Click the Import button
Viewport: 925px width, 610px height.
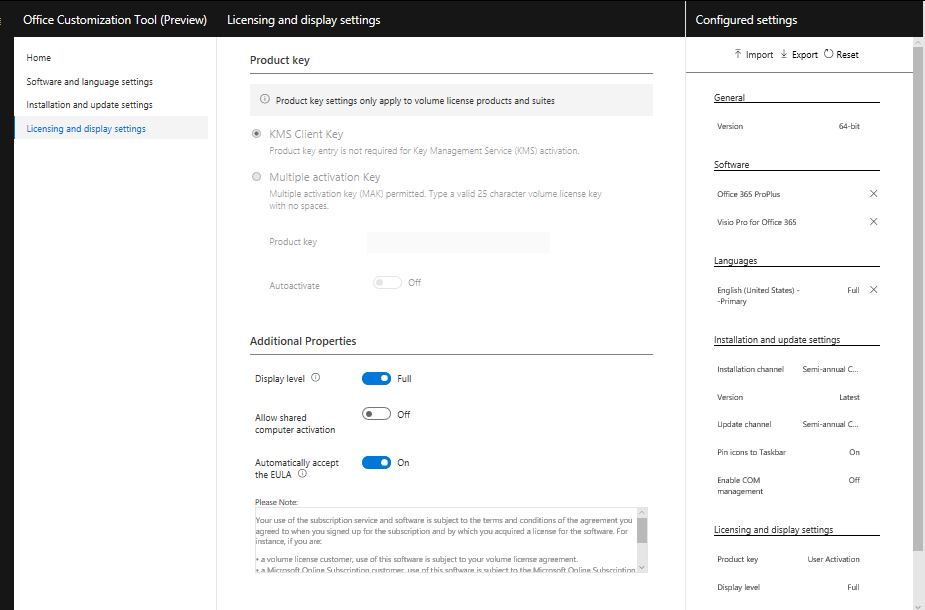click(753, 54)
